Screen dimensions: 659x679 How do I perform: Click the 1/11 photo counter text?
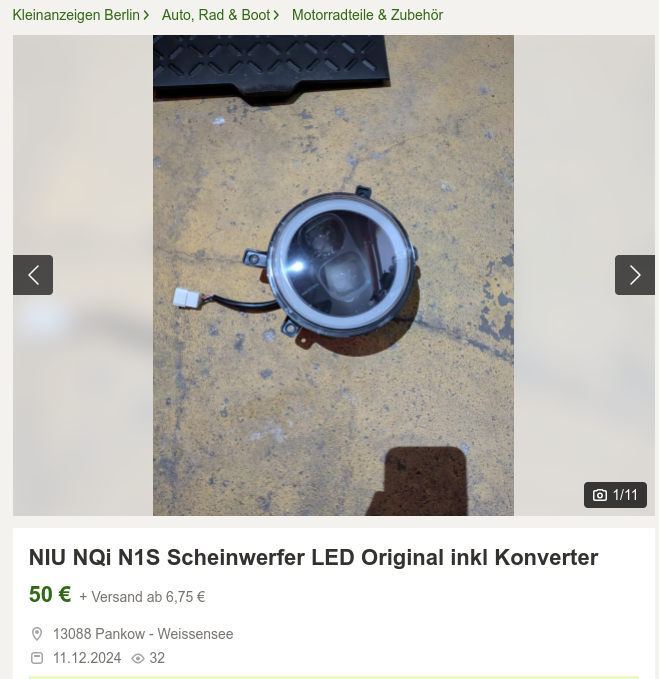tap(625, 495)
